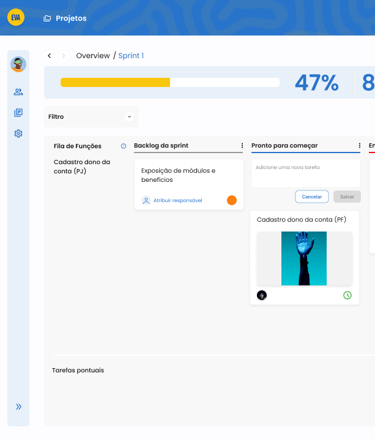Expand the Filtro dropdown
This screenshot has height=441, width=375.
click(x=91, y=117)
